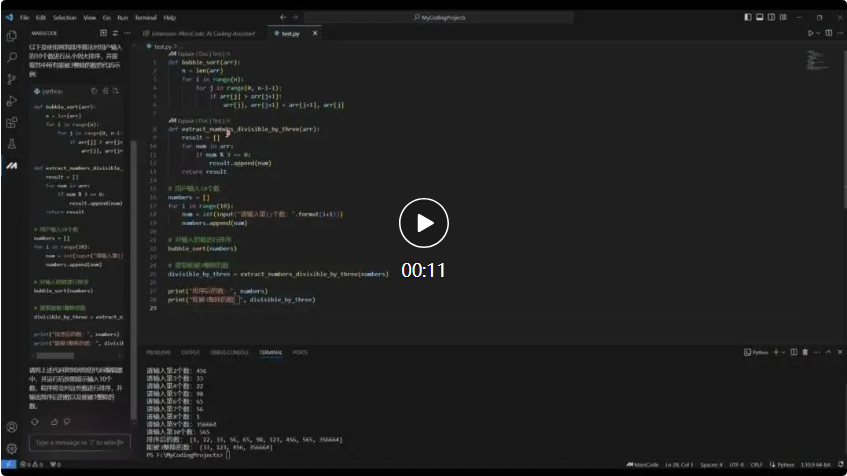Open the Explorer view in activity bar

(x=11, y=38)
